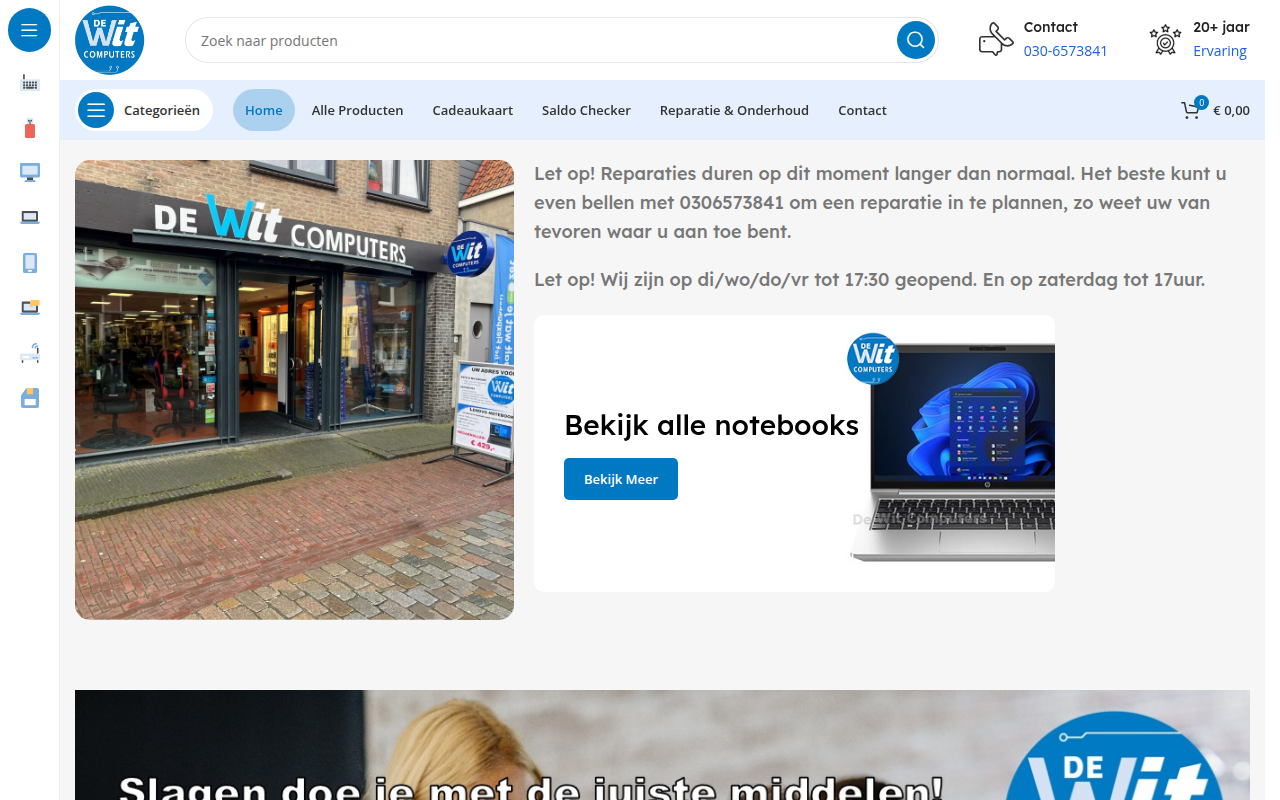
Task: Select the wireless router category icon
Action: [x=30, y=352]
